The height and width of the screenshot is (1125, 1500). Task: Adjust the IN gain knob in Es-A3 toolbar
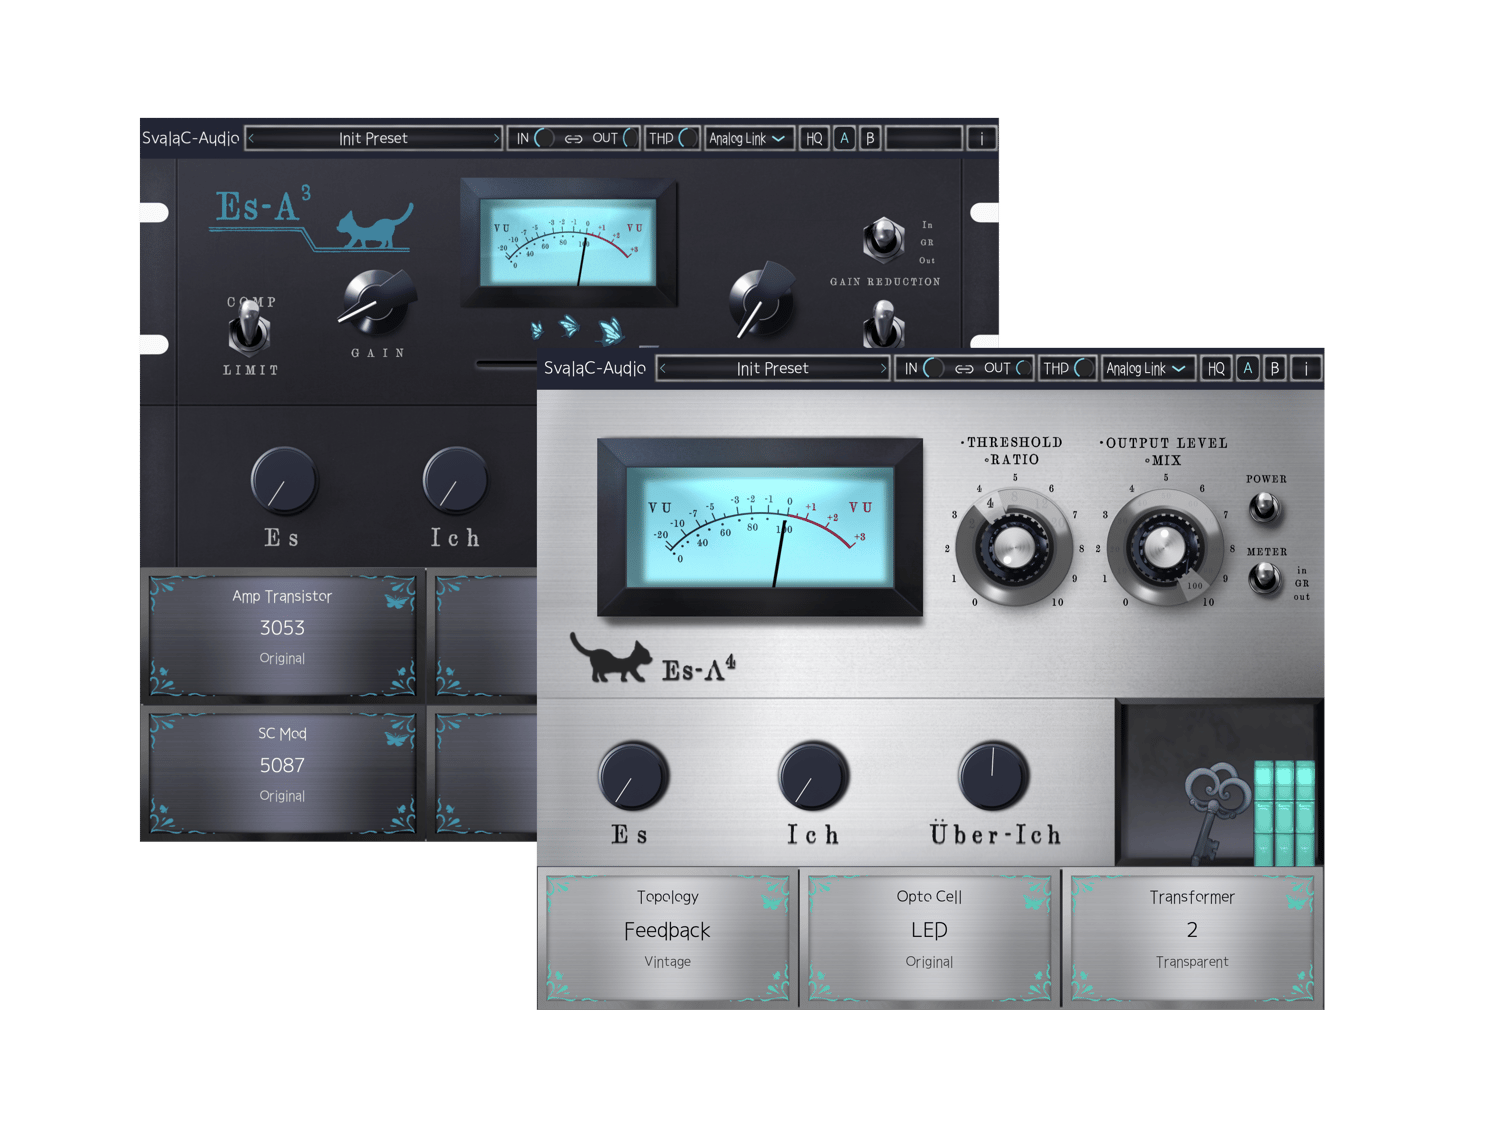click(x=544, y=139)
